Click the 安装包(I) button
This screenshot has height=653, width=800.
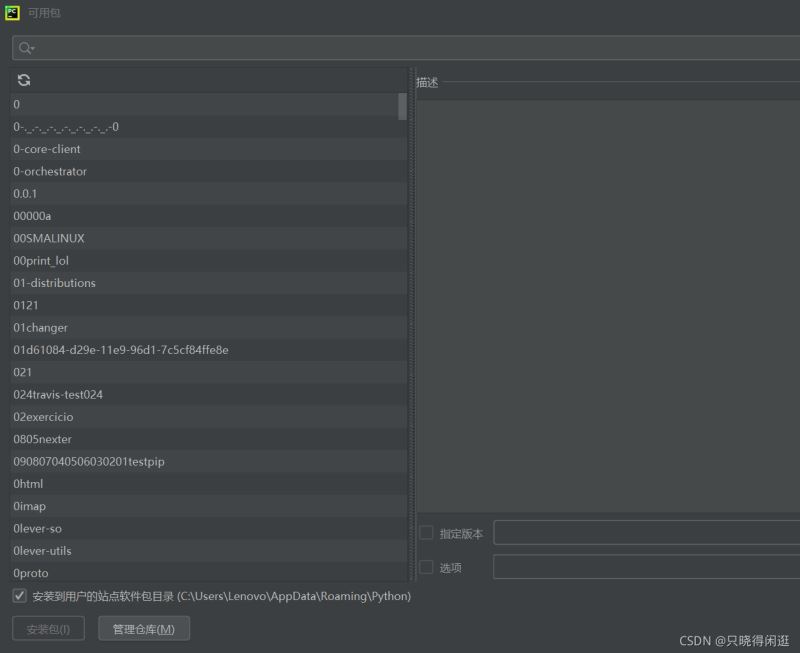pos(48,629)
